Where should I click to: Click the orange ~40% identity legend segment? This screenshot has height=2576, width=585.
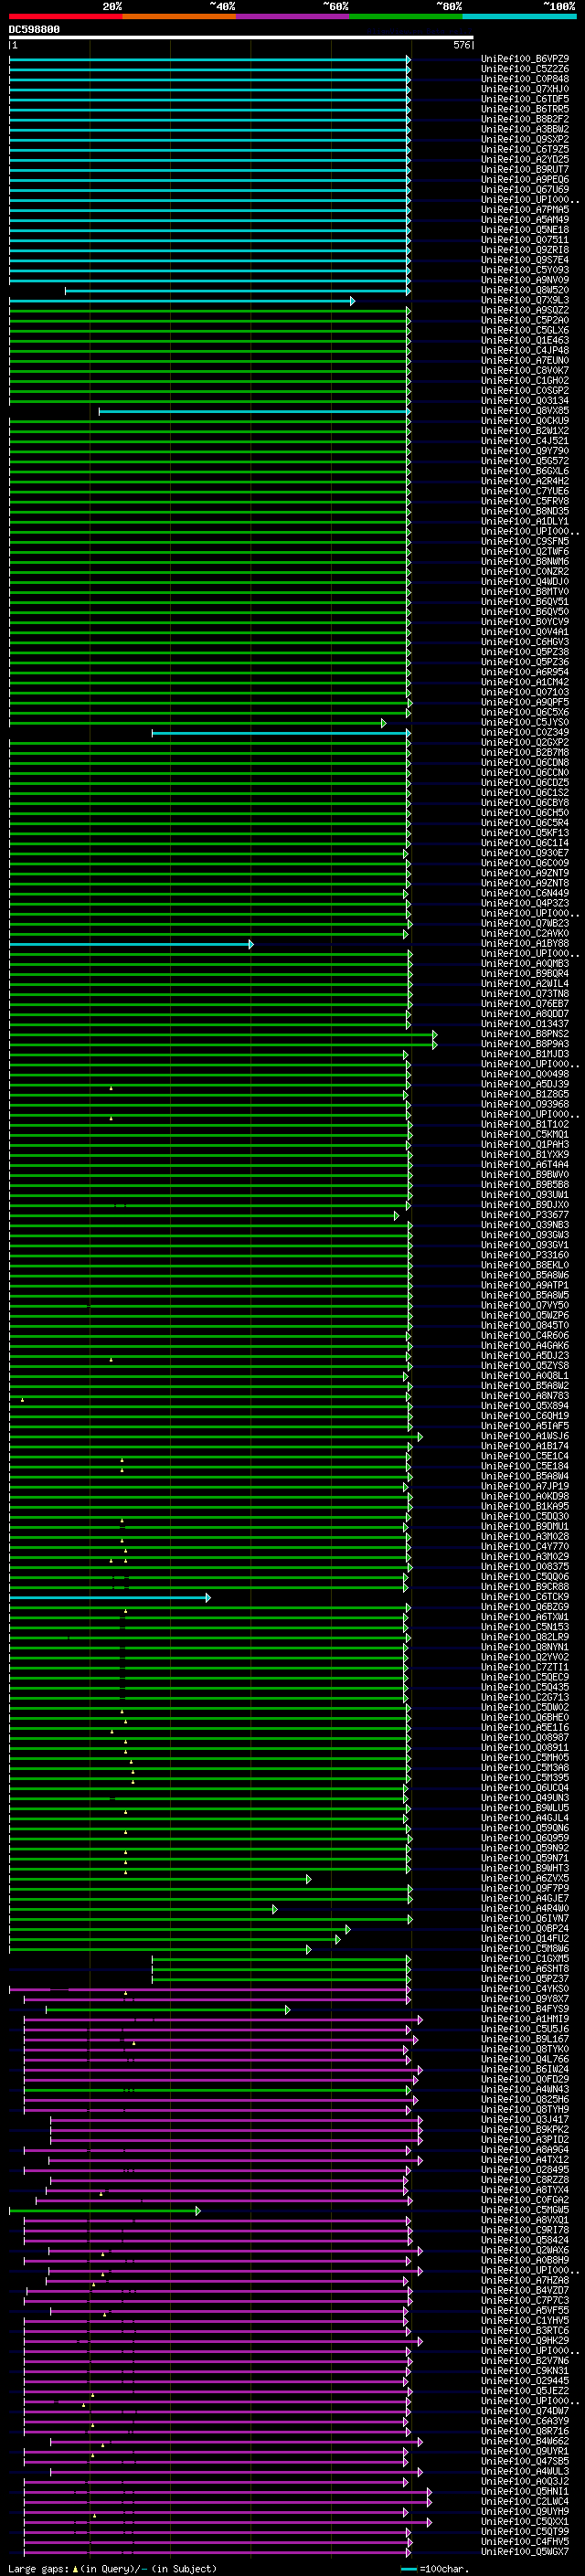point(179,16)
